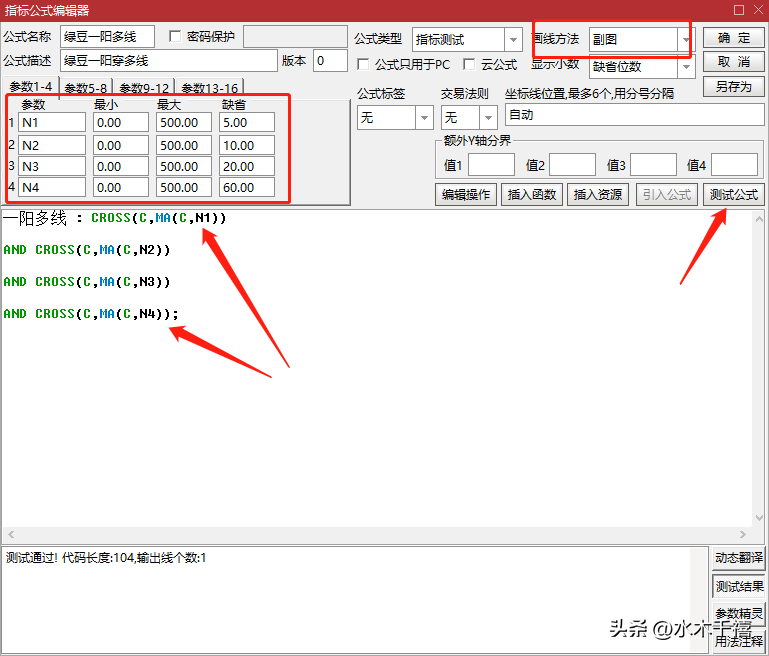Click the 坐标线位置 field showing 自动
Viewport: 769px width, 656px height.
click(x=635, y=115)
